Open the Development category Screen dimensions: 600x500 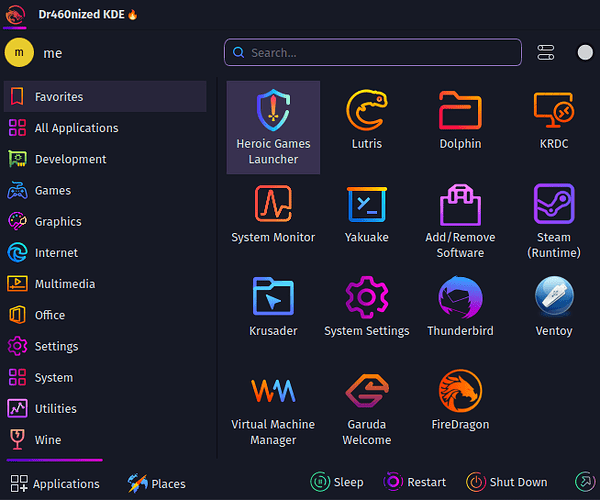(x=105, y=159)
